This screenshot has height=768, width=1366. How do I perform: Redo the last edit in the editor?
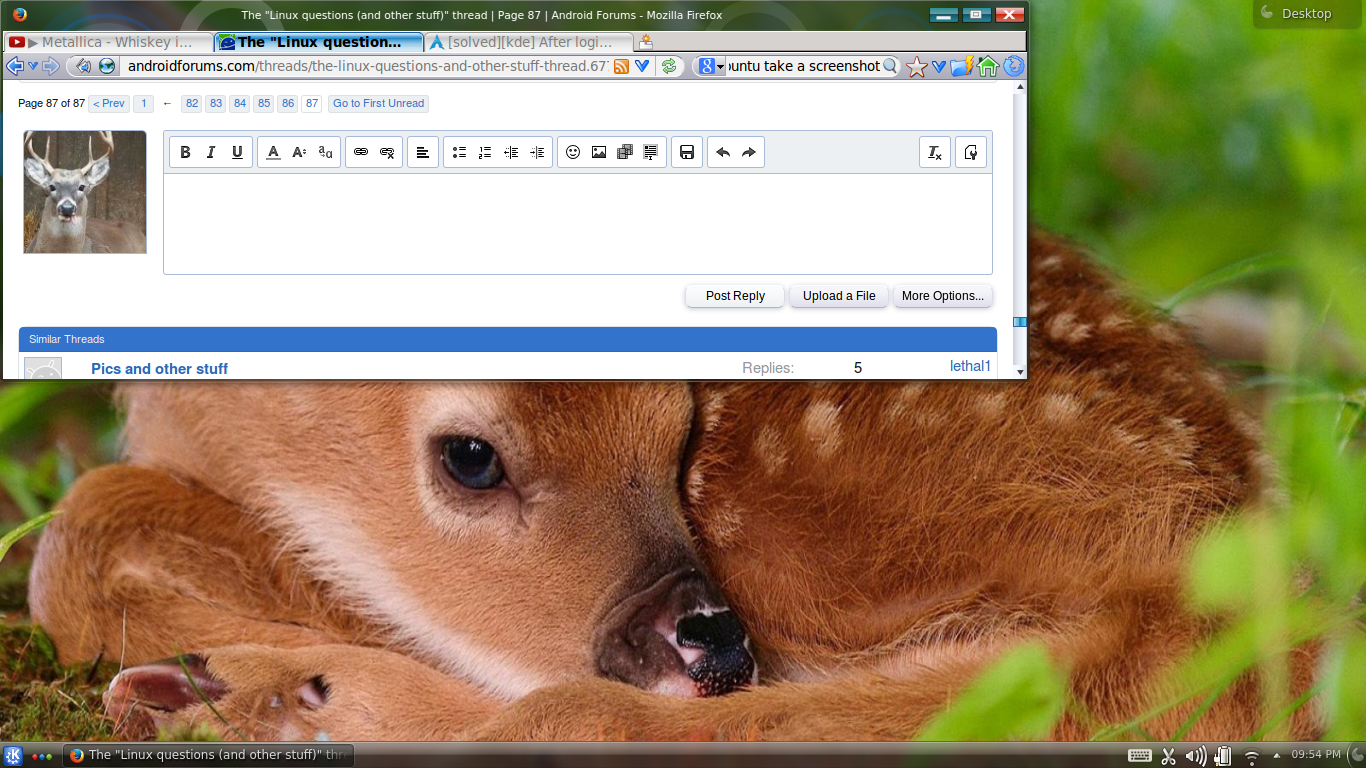(749, 152)
